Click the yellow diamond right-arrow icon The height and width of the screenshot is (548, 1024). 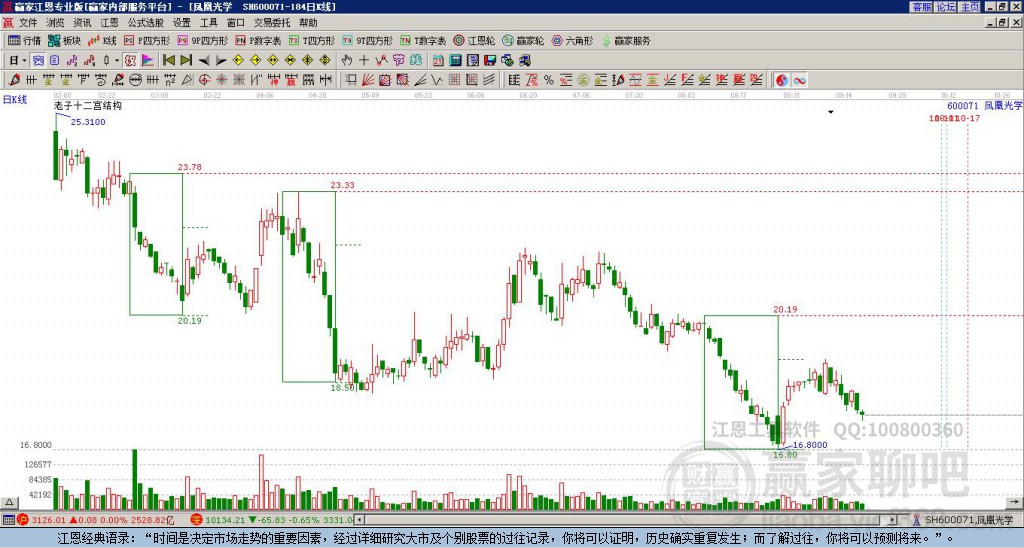coord(255,61)
